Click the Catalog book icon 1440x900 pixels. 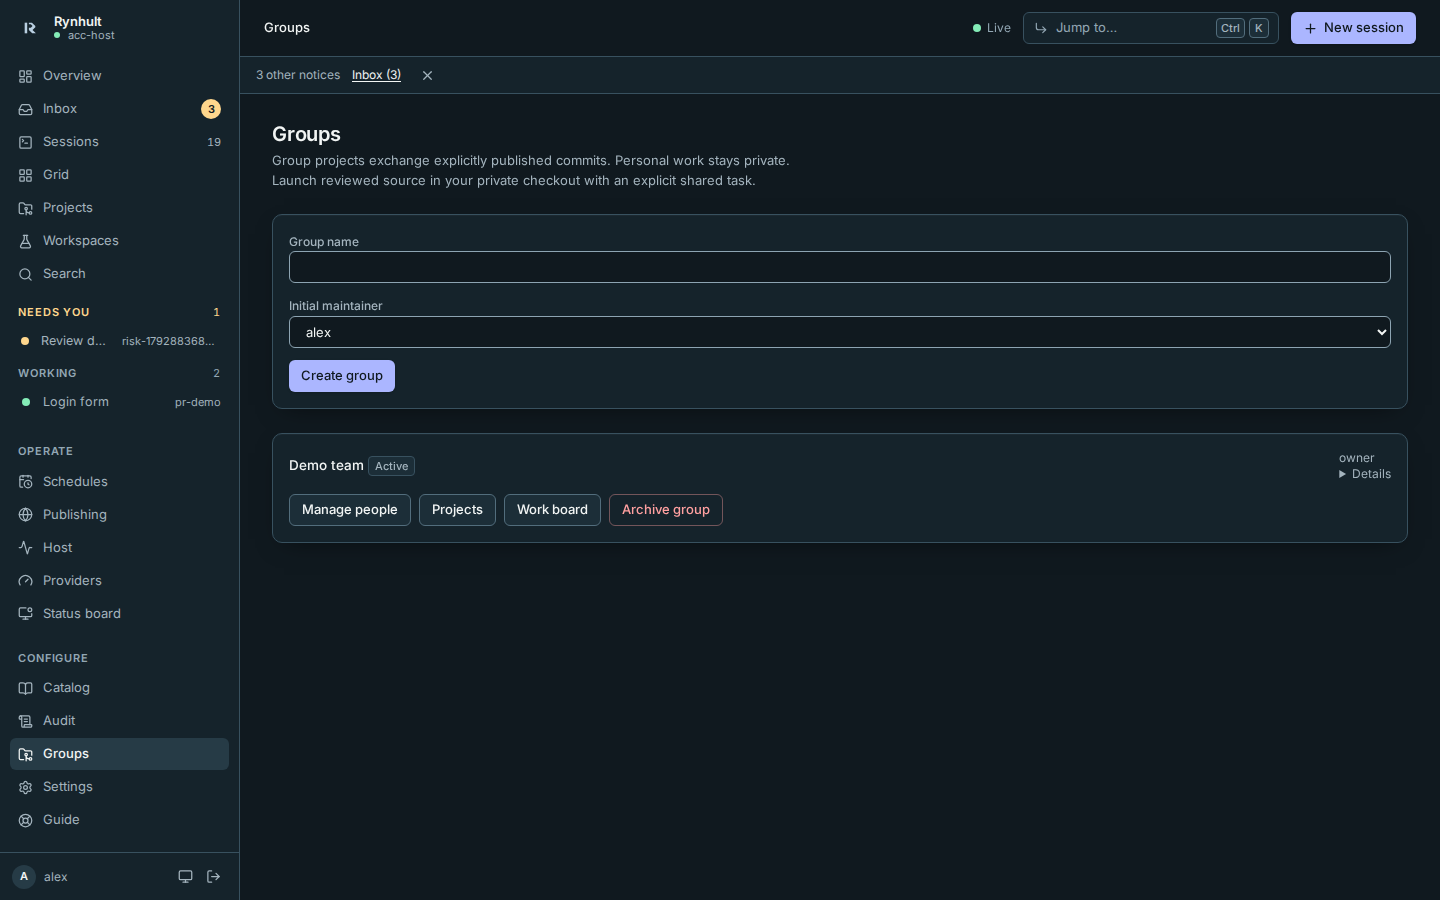click(26, 688)
